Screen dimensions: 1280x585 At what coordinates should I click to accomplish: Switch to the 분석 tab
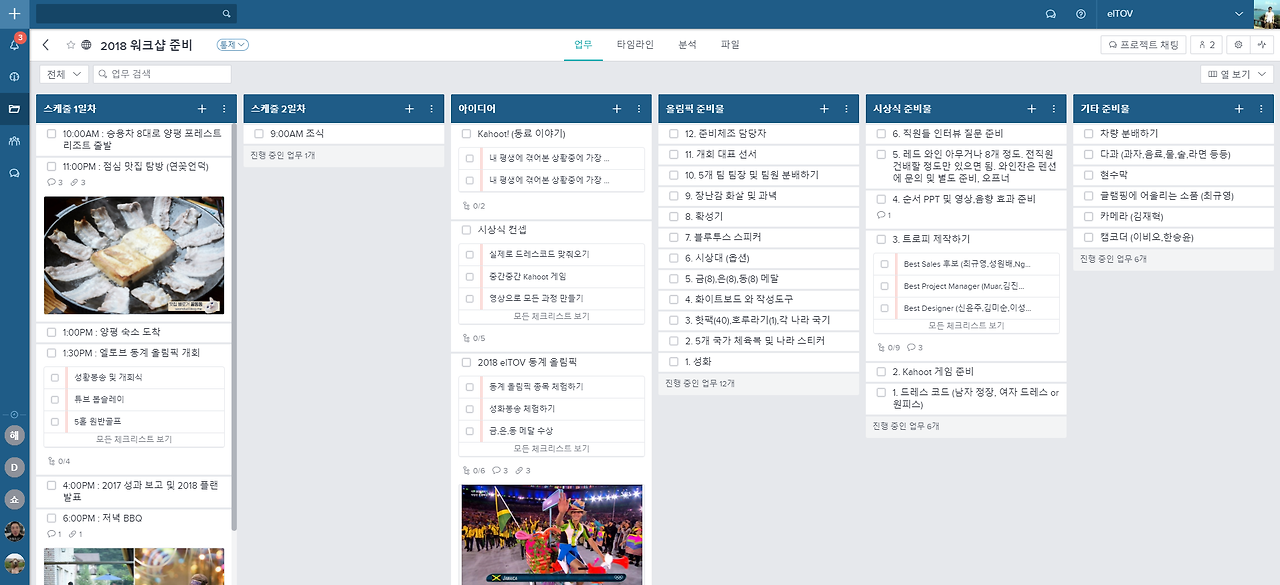coord(687,45)
